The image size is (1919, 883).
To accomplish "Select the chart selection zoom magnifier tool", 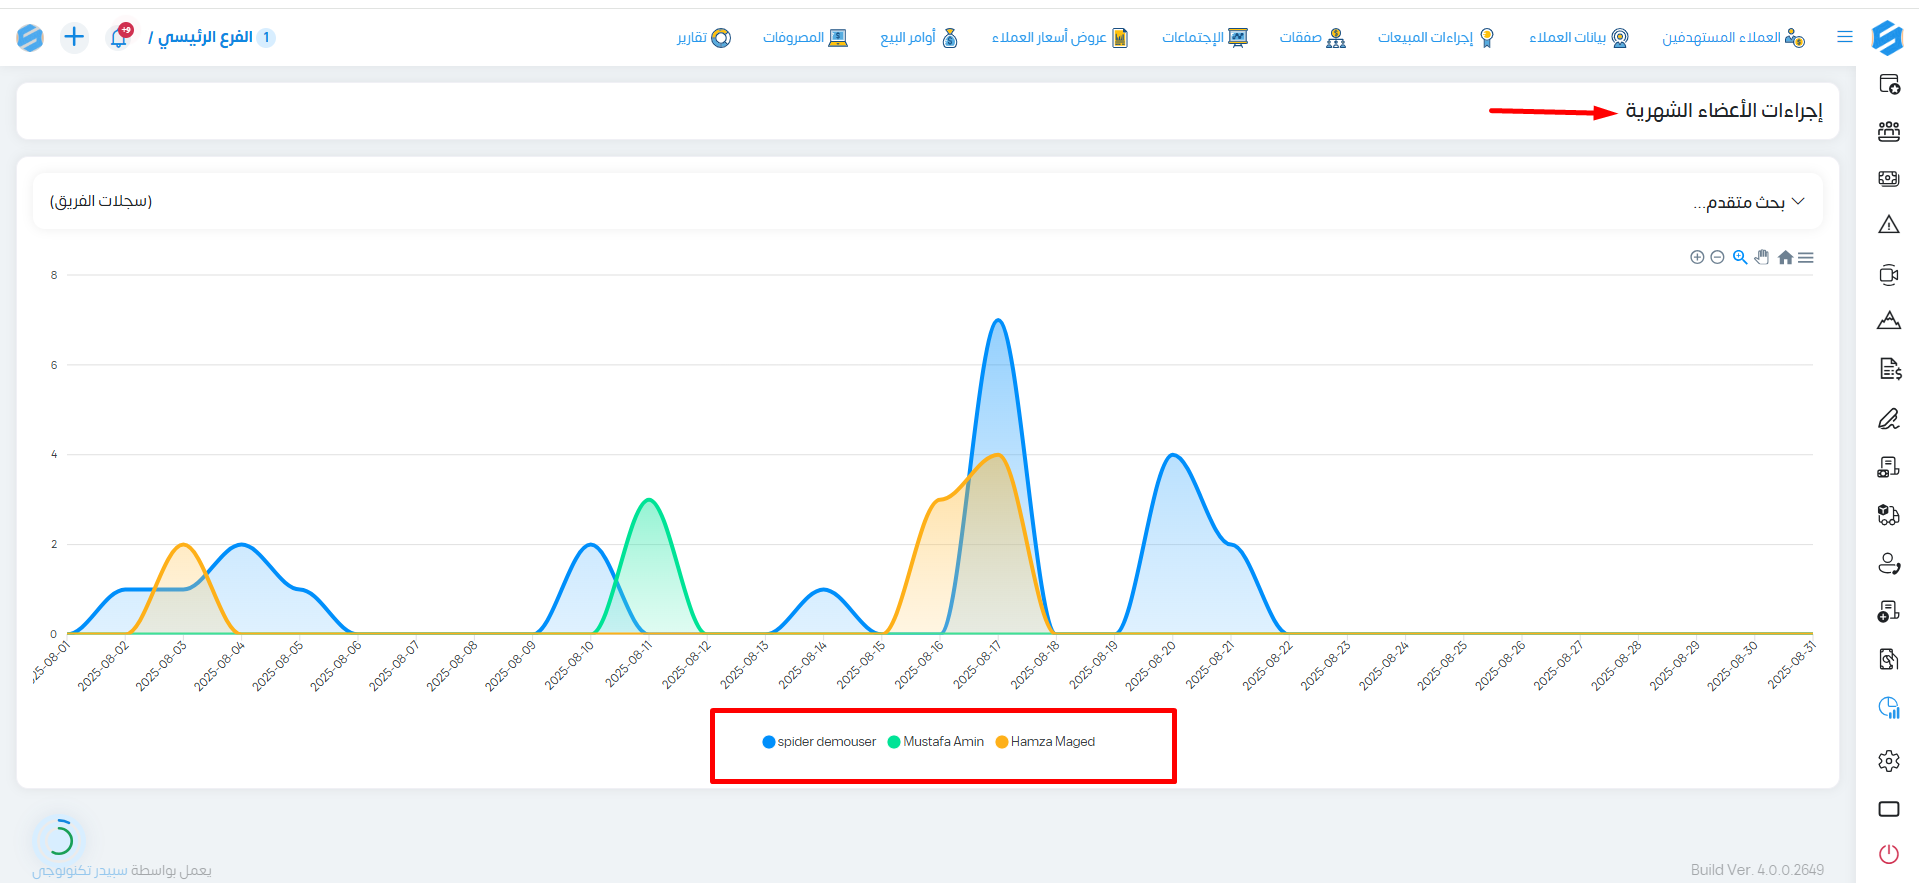I will click(x=1740, y=258).
